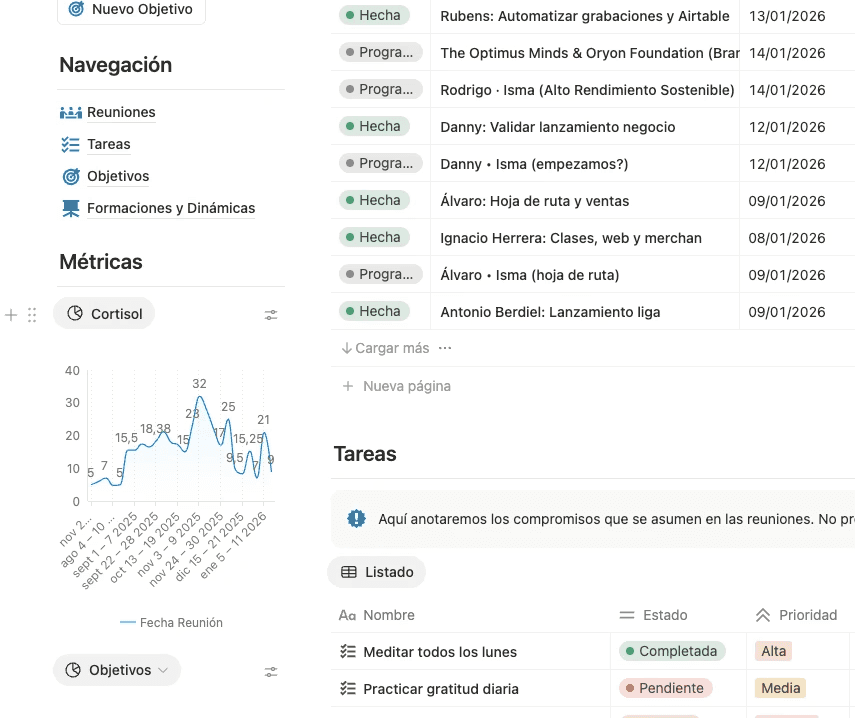Select the Cortisol chart view tab
This screenshot has width=855, height=718.
point(104,313)
